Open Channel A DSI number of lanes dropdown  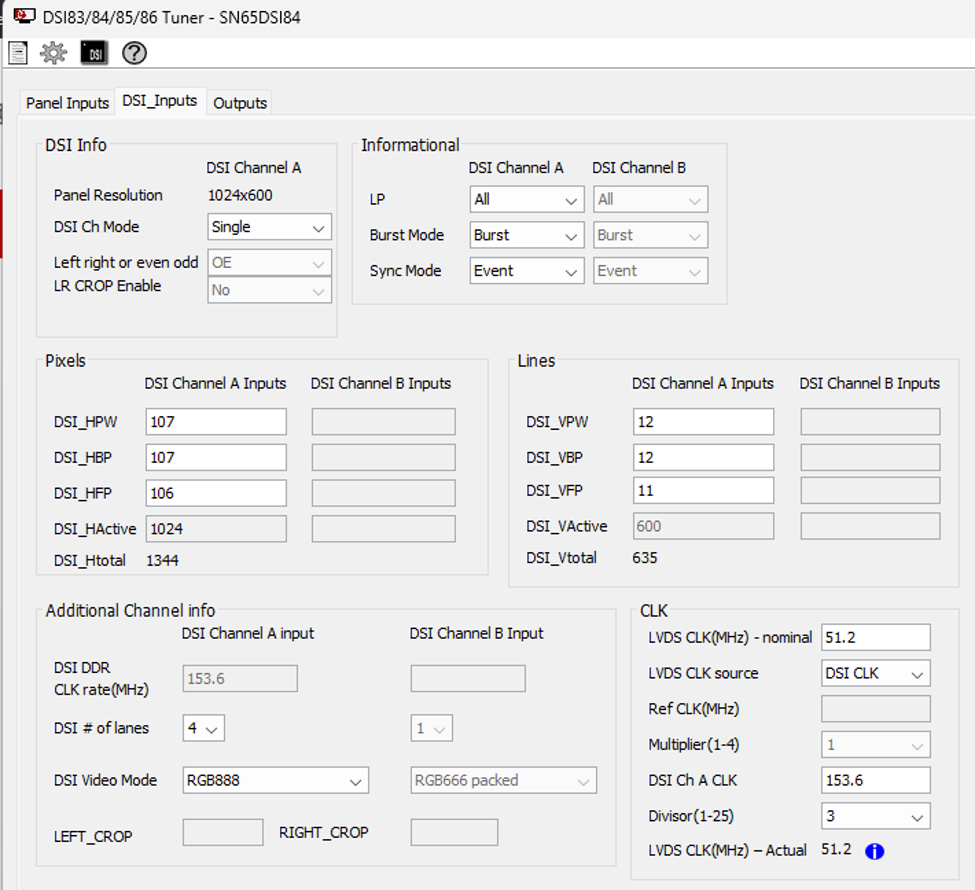click(x=203, y=728)
